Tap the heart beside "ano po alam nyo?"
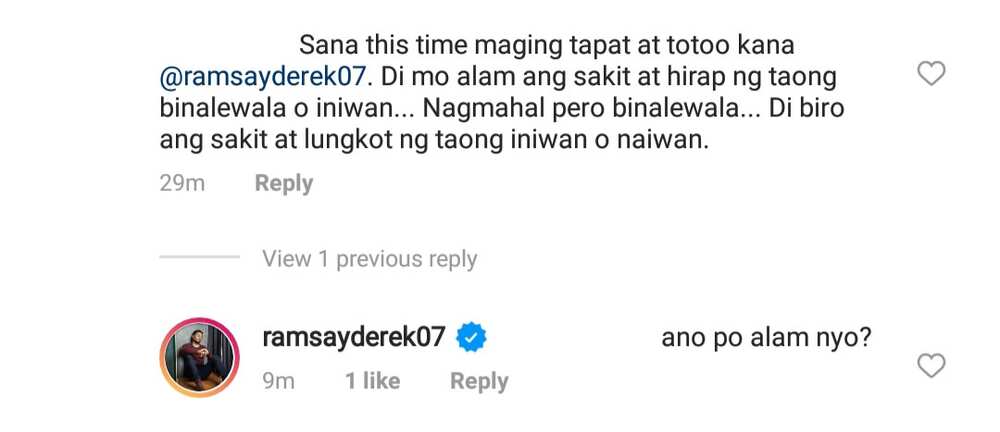 930,366
